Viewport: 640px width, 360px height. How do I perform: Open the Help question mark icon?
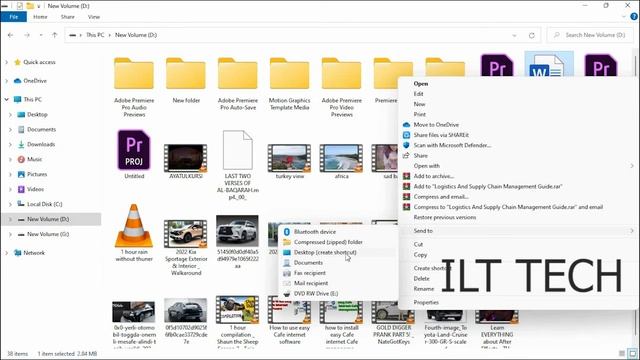(634, 17)
